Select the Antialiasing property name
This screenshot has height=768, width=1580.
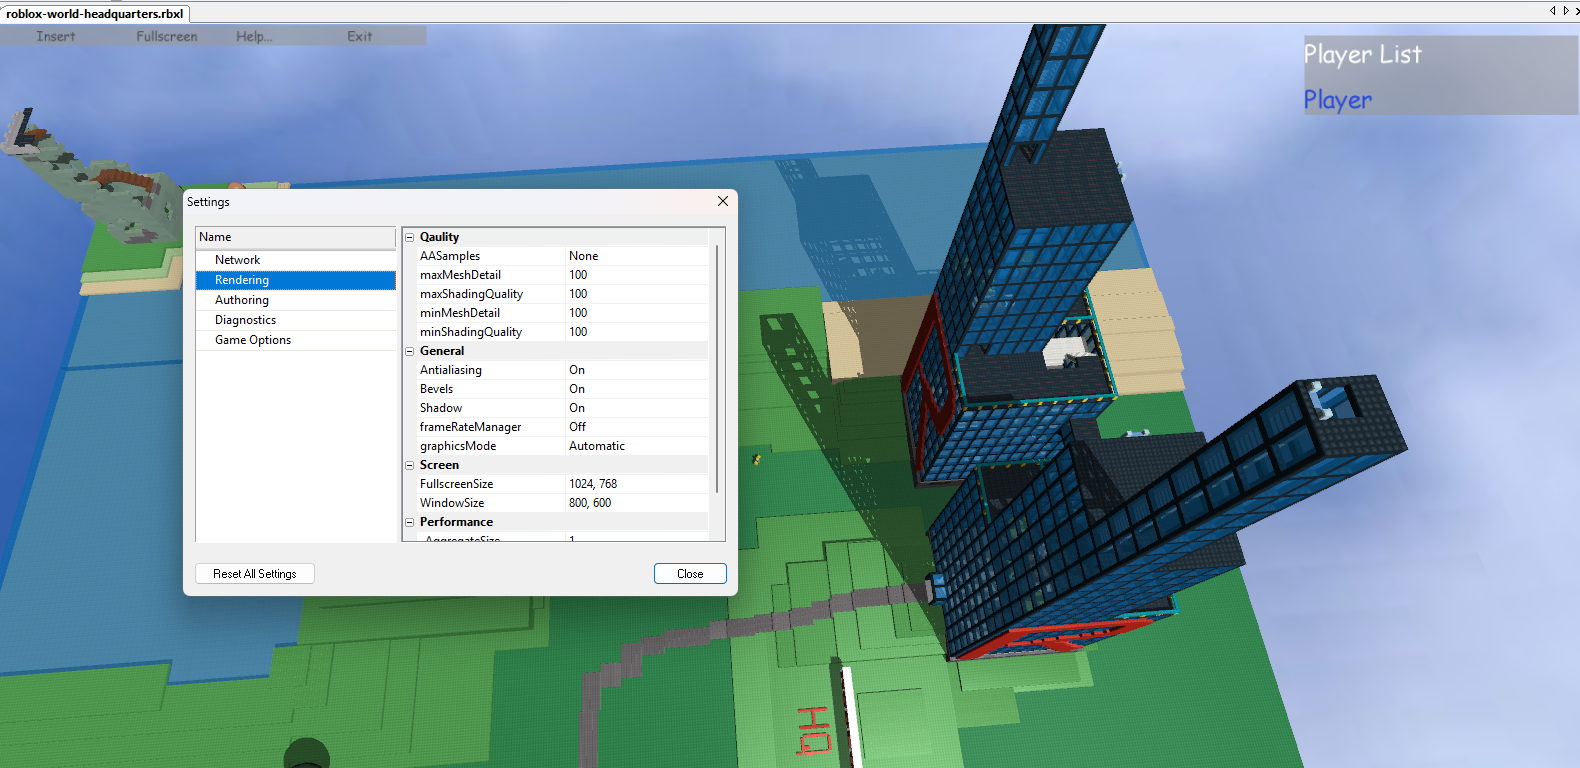pyautogui.click(x=451, y=370)
